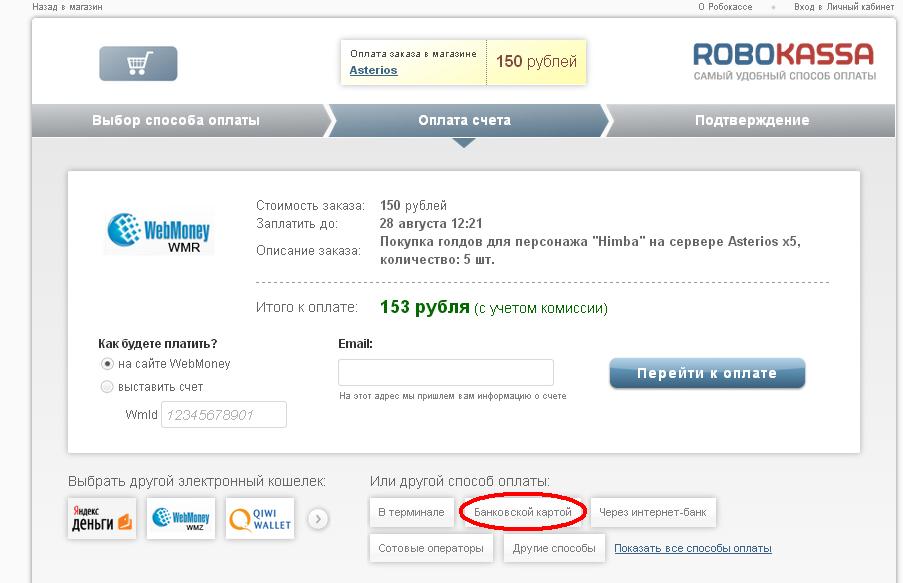Screen dimensions: 903x583
Task: Choose the 'В терминале' payment method
Action: tap(411, 512)
